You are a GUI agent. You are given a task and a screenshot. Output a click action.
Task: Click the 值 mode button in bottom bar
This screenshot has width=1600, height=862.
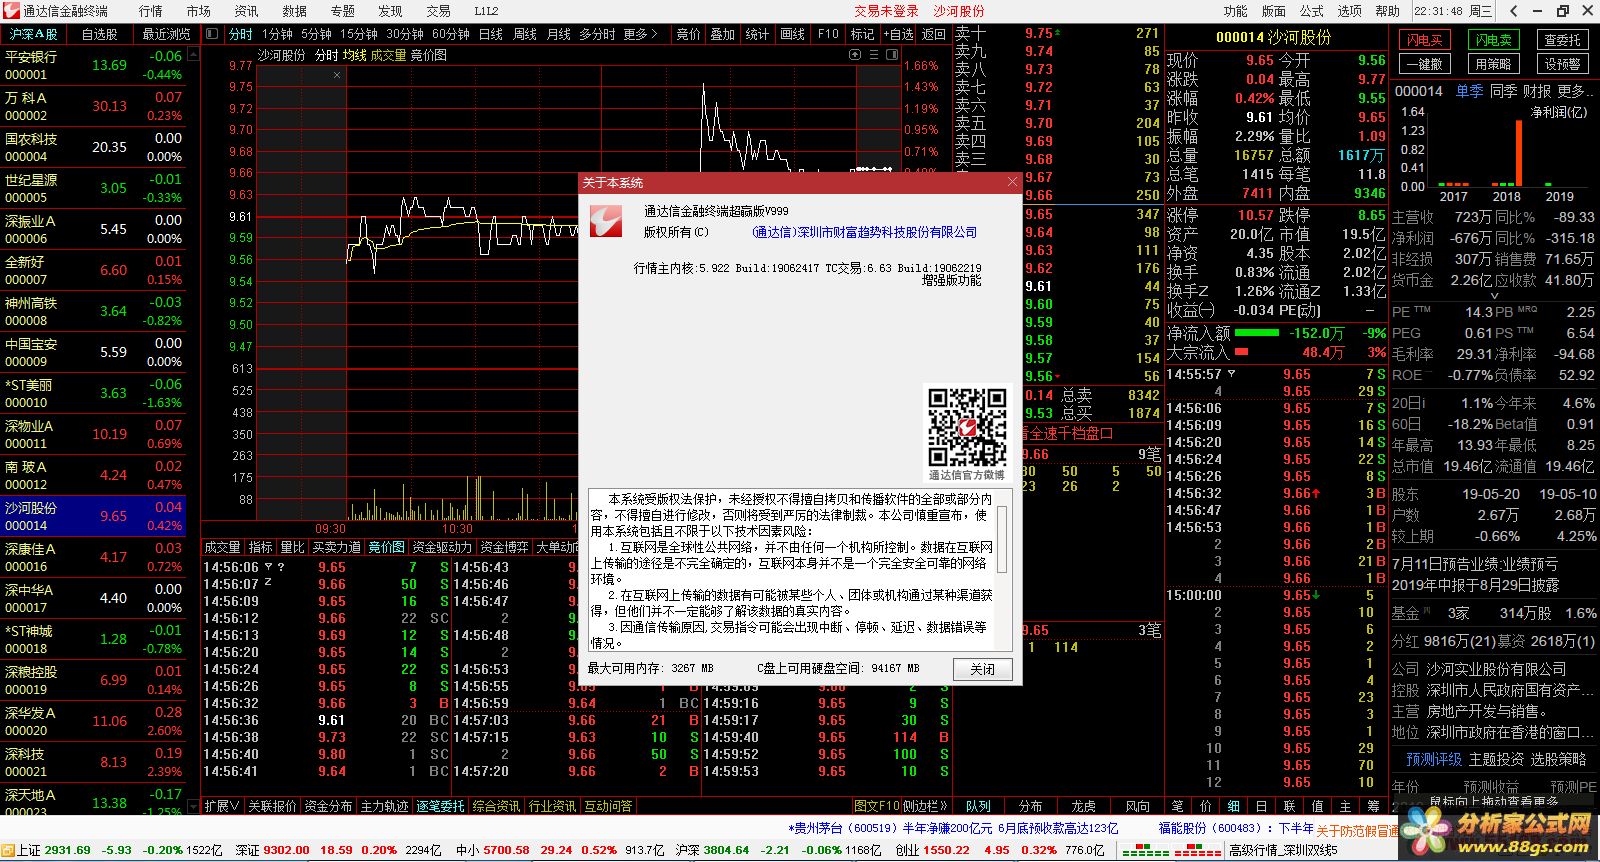tap(1318, 806)
